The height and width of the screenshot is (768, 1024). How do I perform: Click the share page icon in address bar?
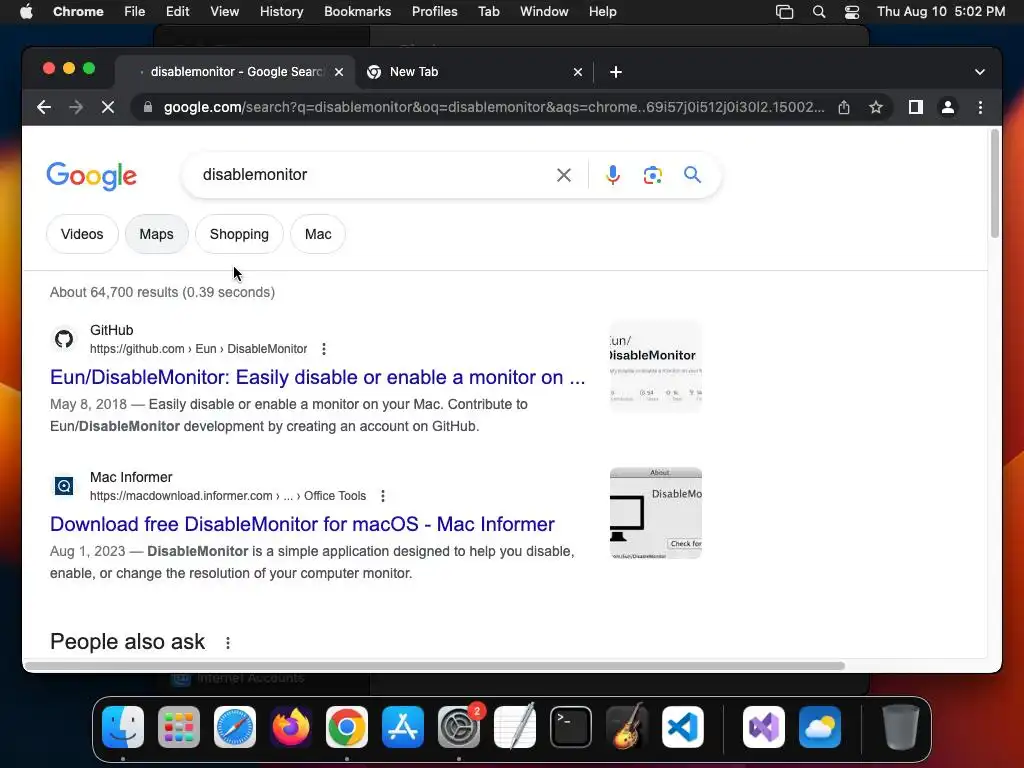(844, 107)
